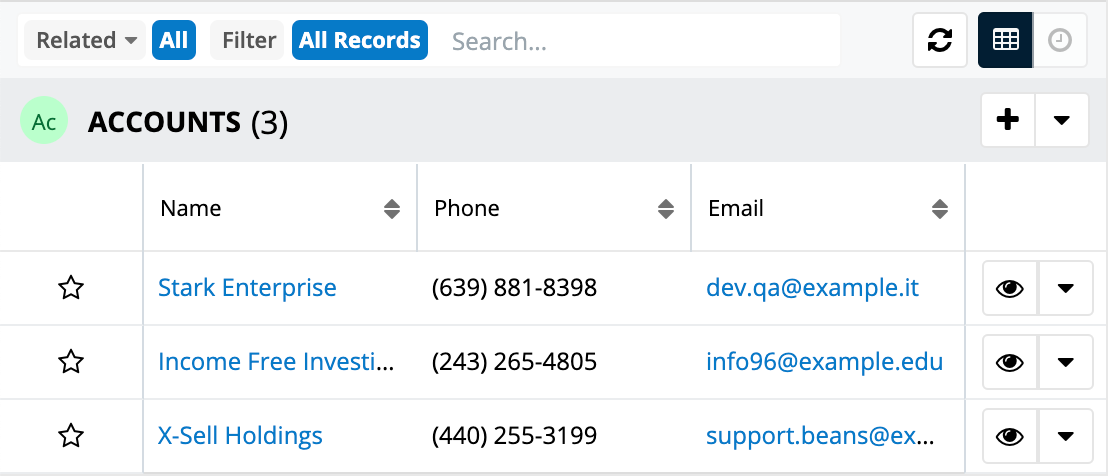1108x476 pixels.
Task: Star the X-Sell Holdings account
Action: click(x=71, y=436)
